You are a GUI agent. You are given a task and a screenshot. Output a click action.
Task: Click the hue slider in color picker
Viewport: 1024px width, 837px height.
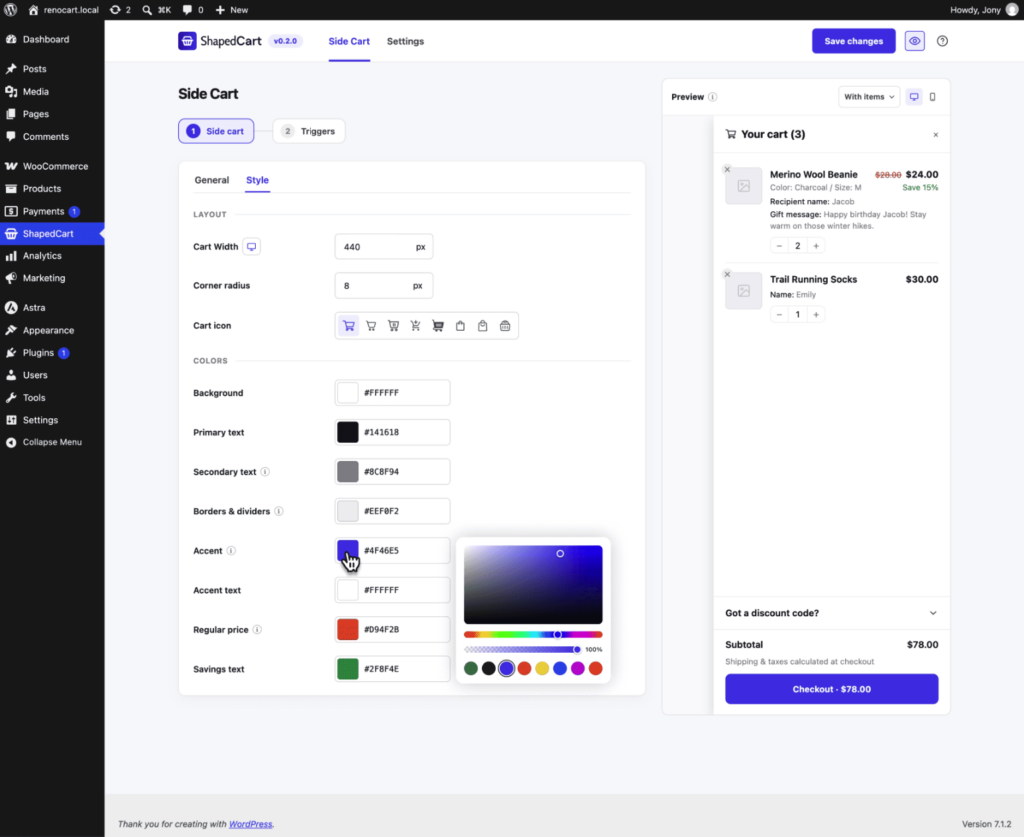pyautogui.click(x=533, y=635)
